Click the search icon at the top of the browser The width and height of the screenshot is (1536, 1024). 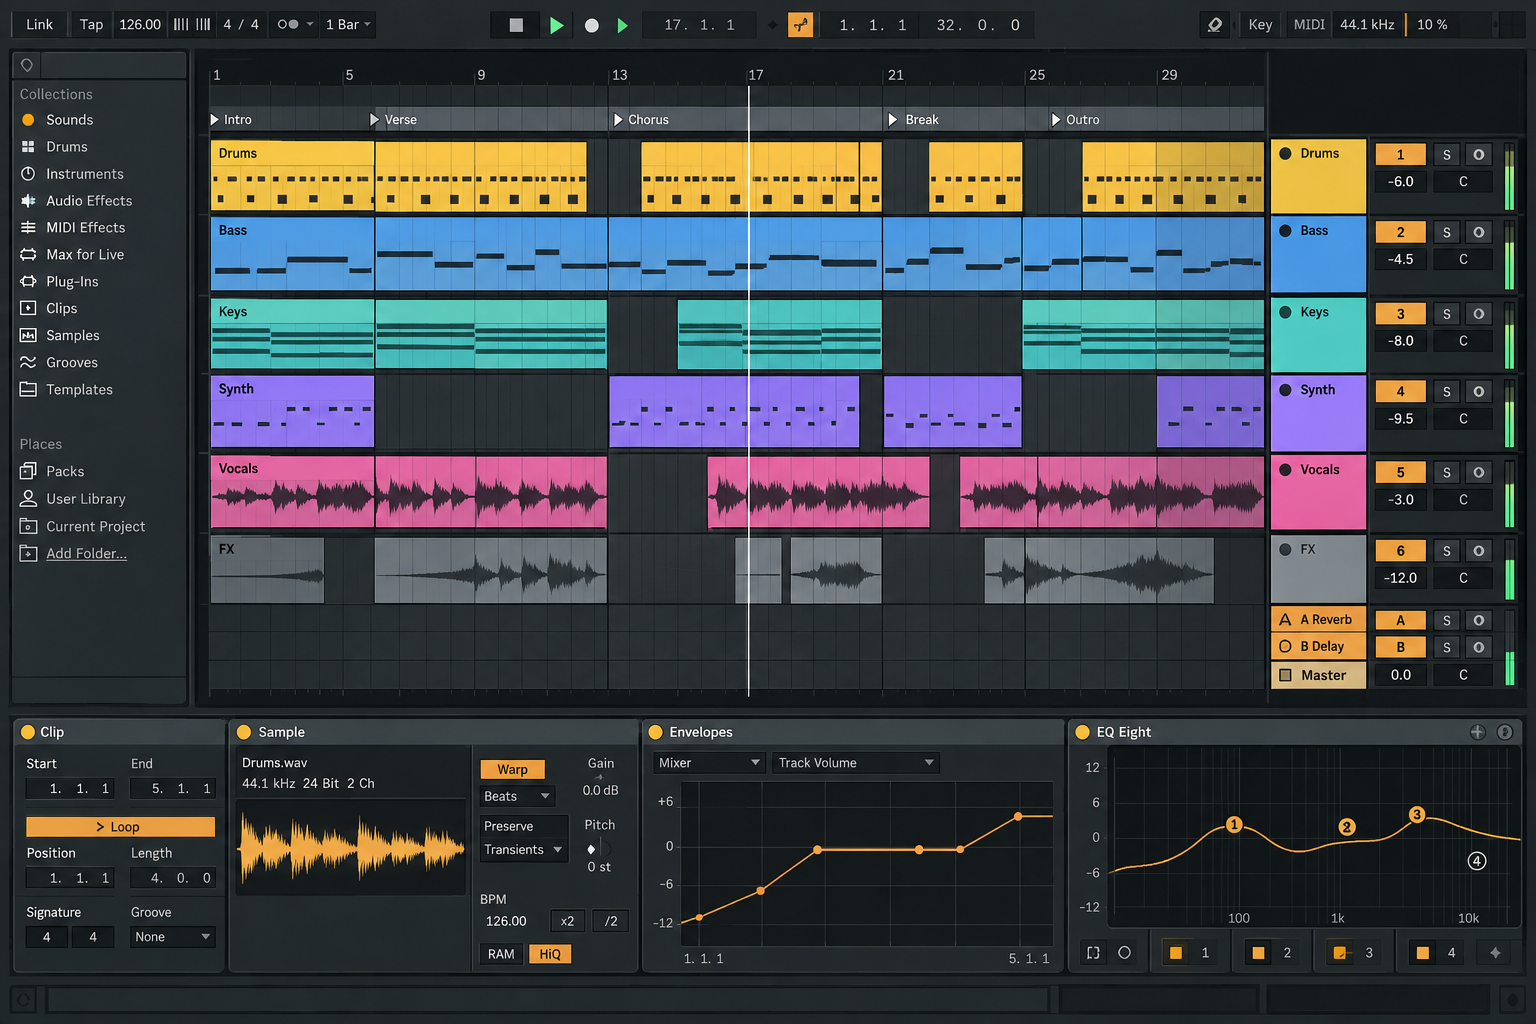pyautogui.click(x=27, y=65)
